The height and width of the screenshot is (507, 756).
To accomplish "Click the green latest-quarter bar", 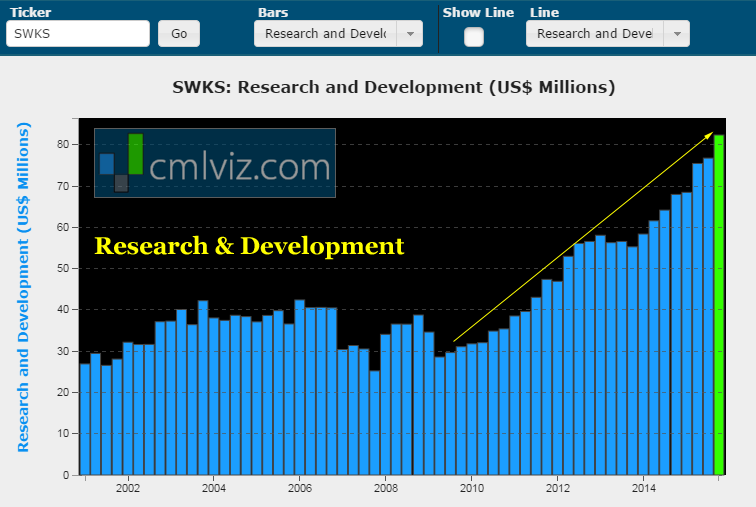I will click(x=719, y=305).
